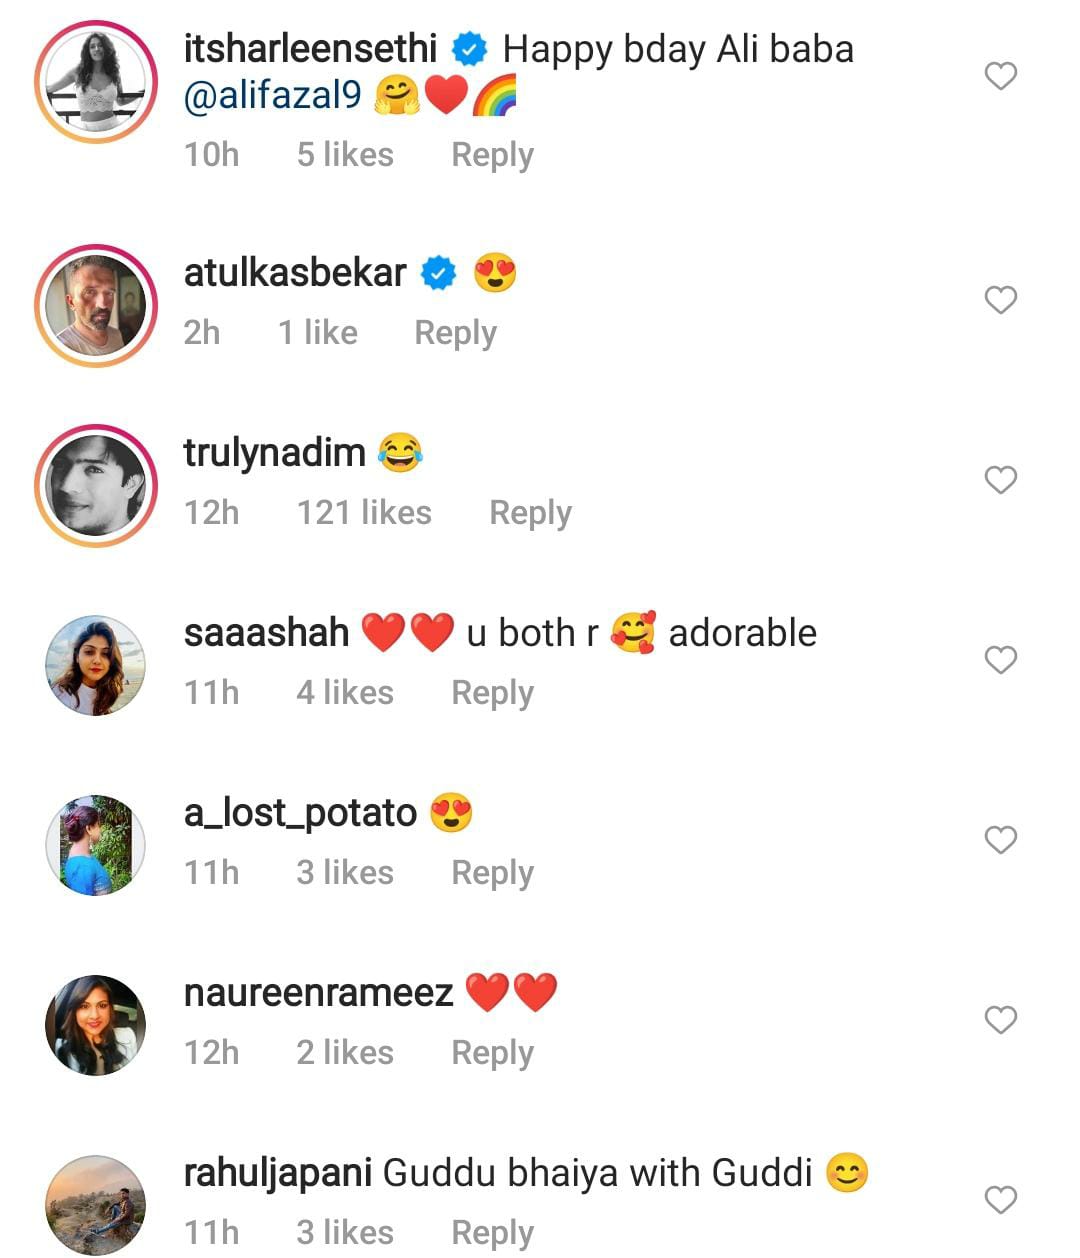View atulkasbekar's story avatar

click(96, 305)
